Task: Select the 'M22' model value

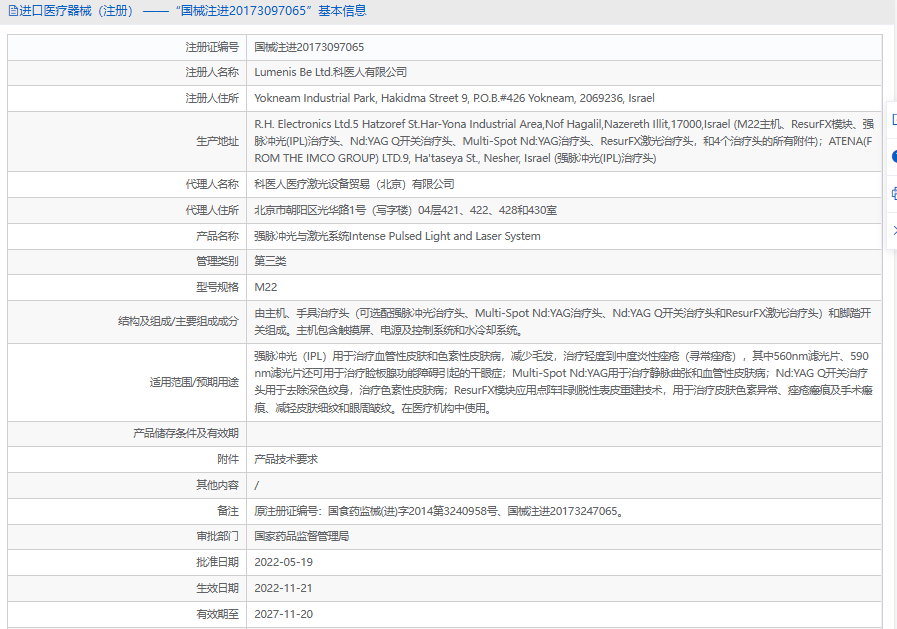Action: click(265, 286)
